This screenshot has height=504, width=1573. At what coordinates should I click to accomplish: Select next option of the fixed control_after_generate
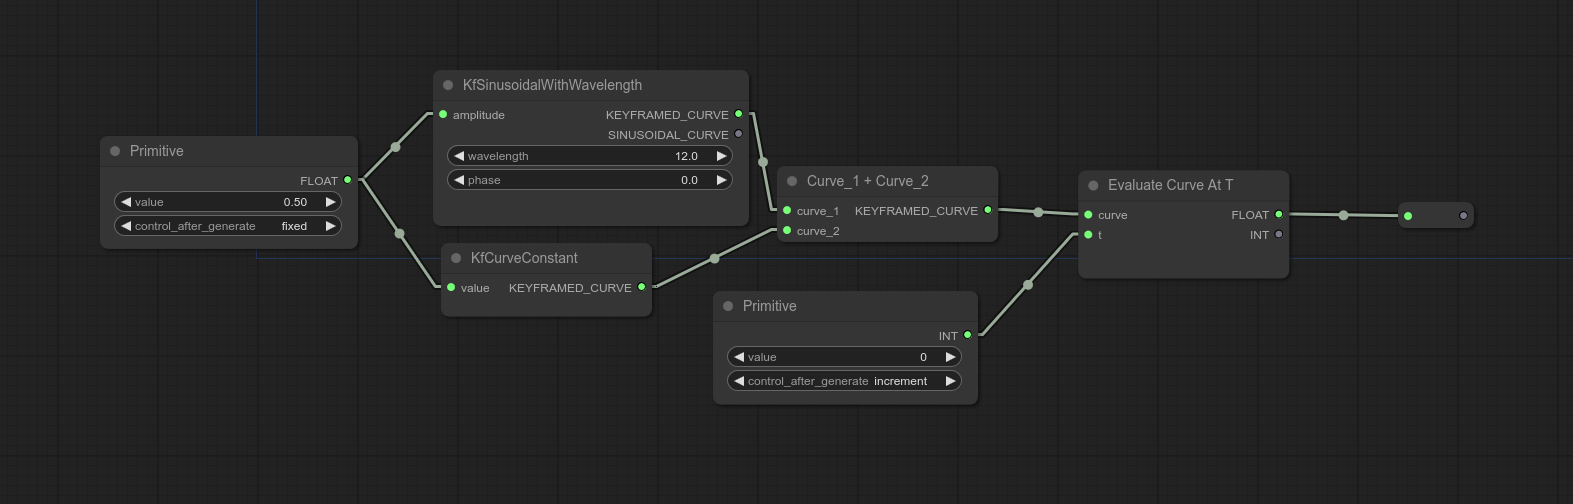pyautogui.click(x=330, y=226)
